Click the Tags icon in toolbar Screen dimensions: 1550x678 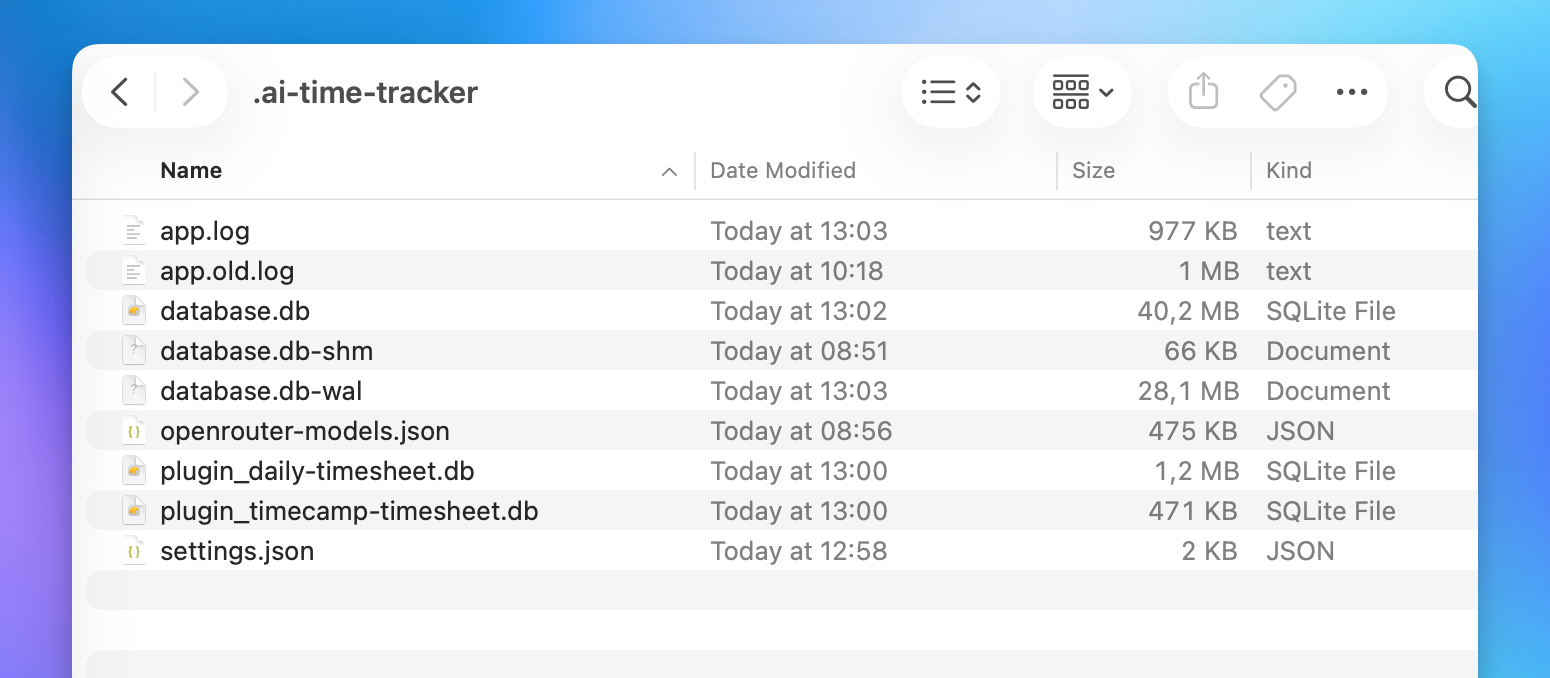1277,93
